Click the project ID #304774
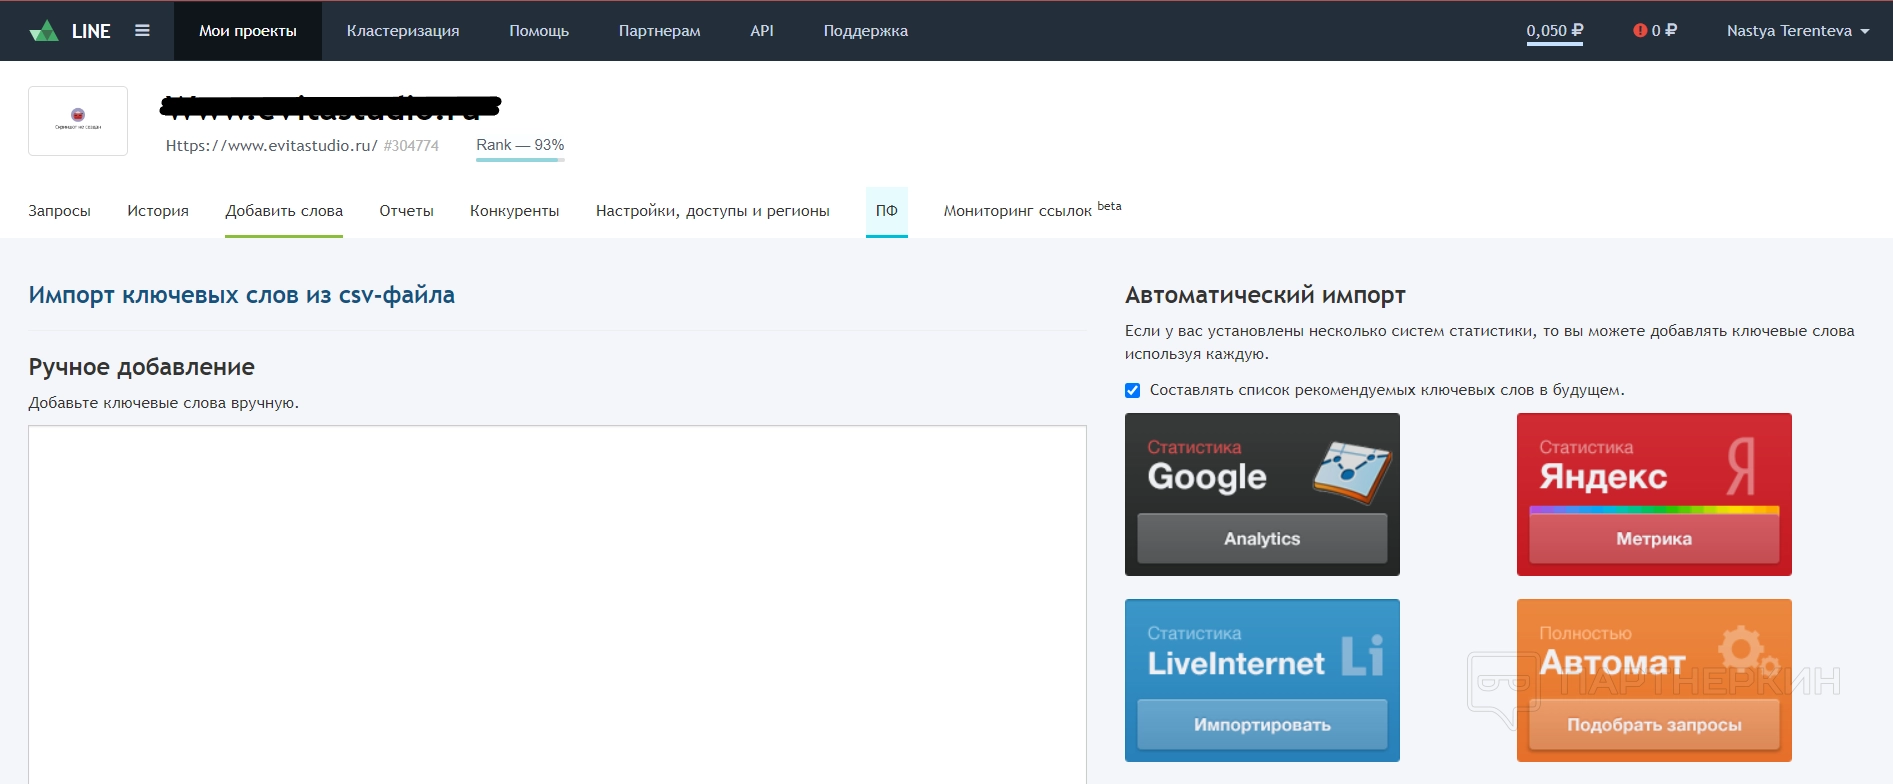 [411, 146]
